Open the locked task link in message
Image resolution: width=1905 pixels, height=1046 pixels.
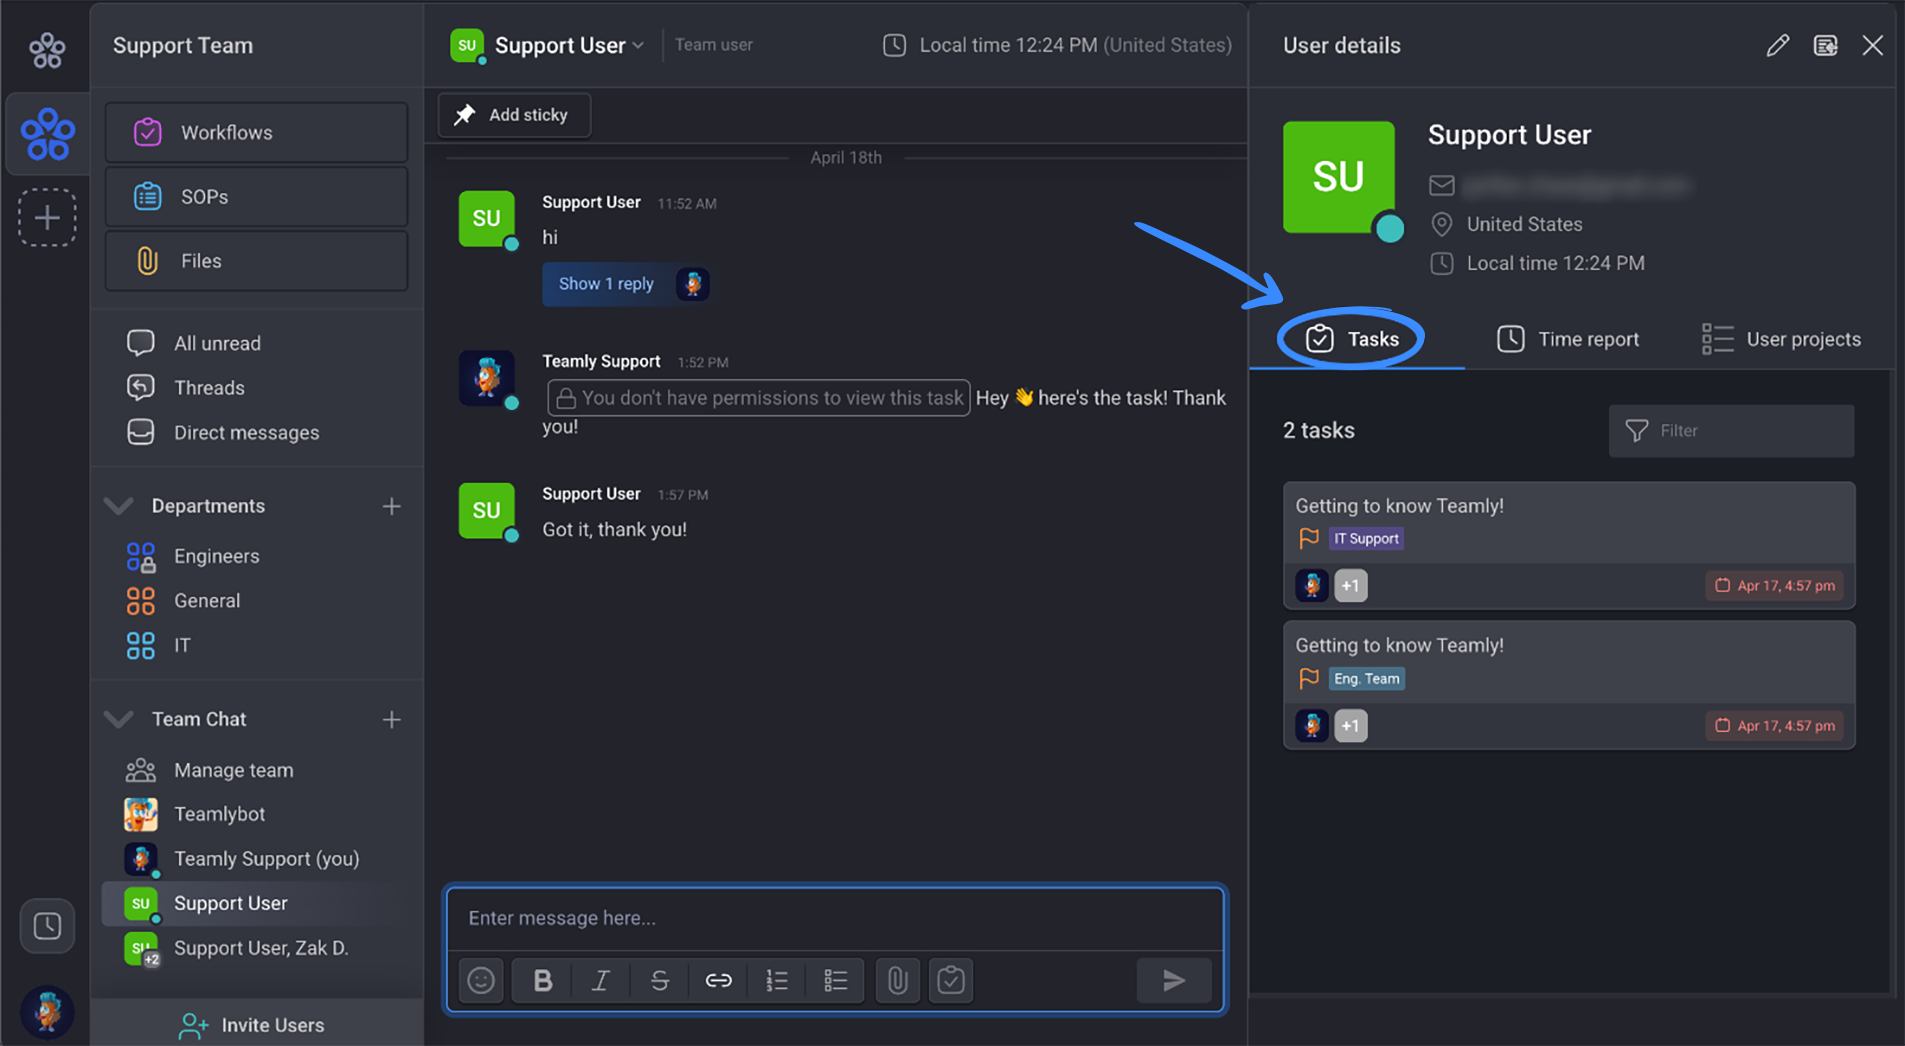[758, 397]
